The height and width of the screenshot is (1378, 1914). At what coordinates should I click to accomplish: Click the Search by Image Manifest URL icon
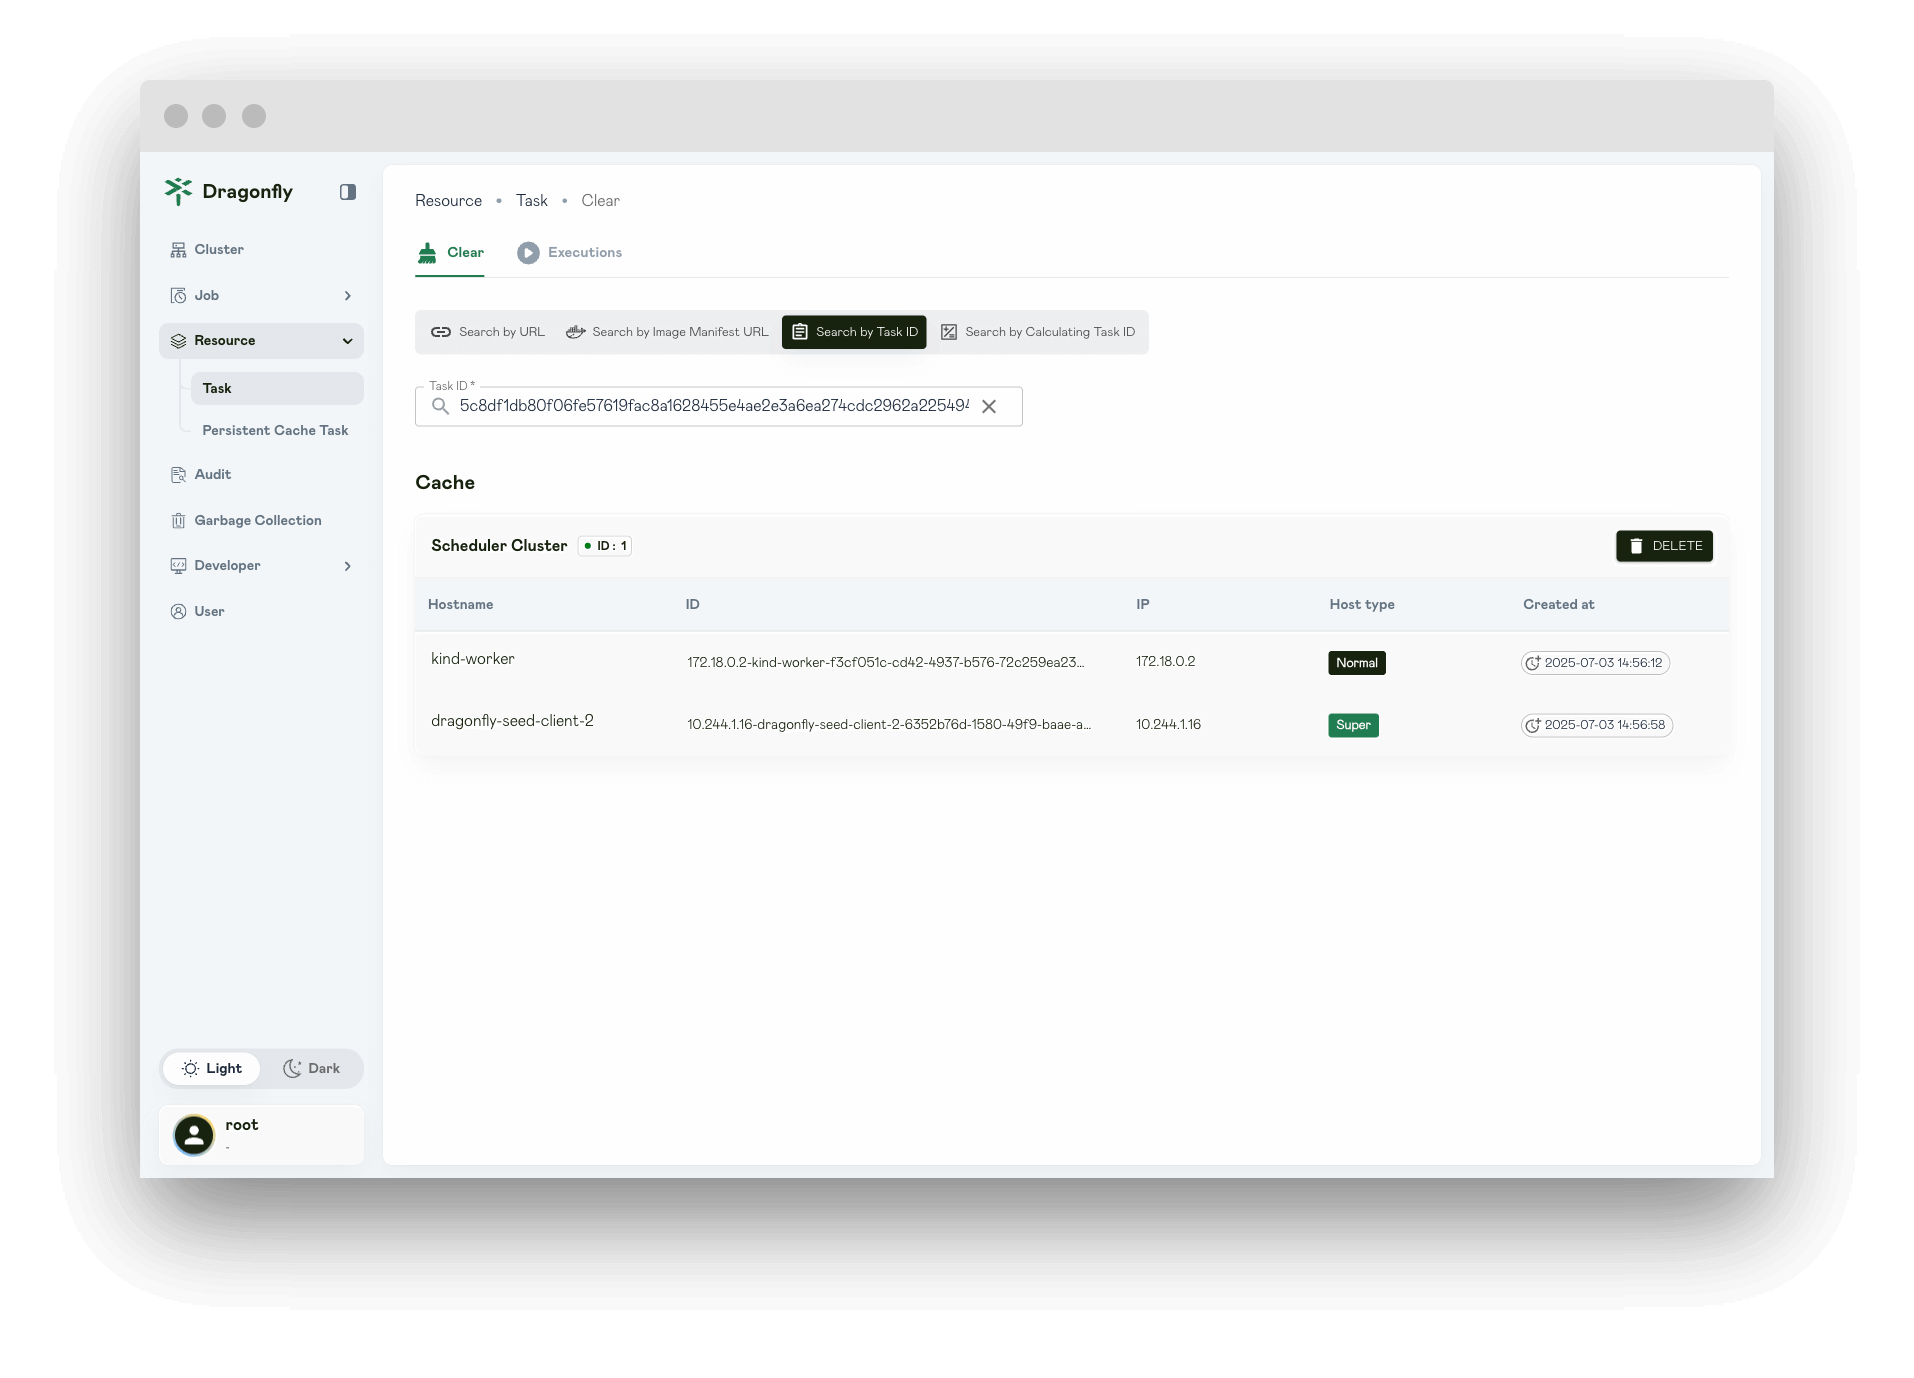tap(575, 331)
